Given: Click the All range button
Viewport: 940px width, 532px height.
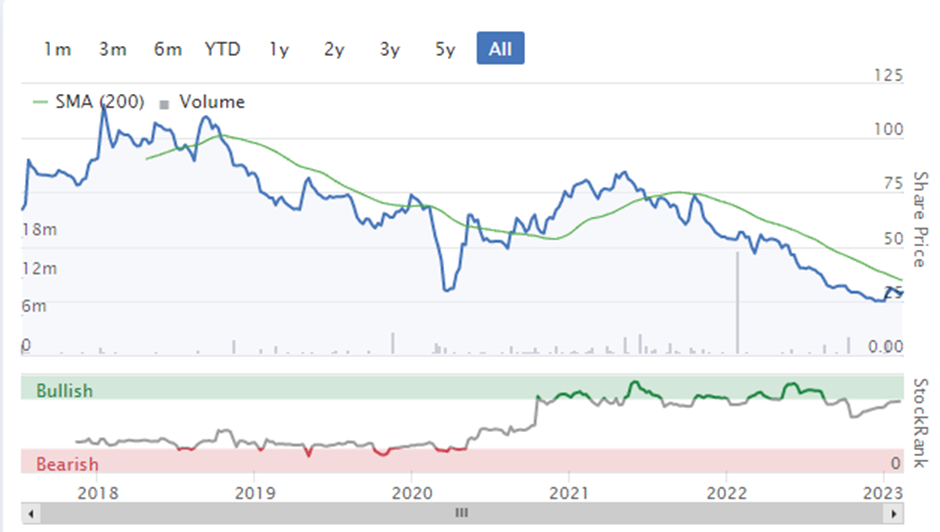Looking at the screenshot, I should click(x=501, y=48).
